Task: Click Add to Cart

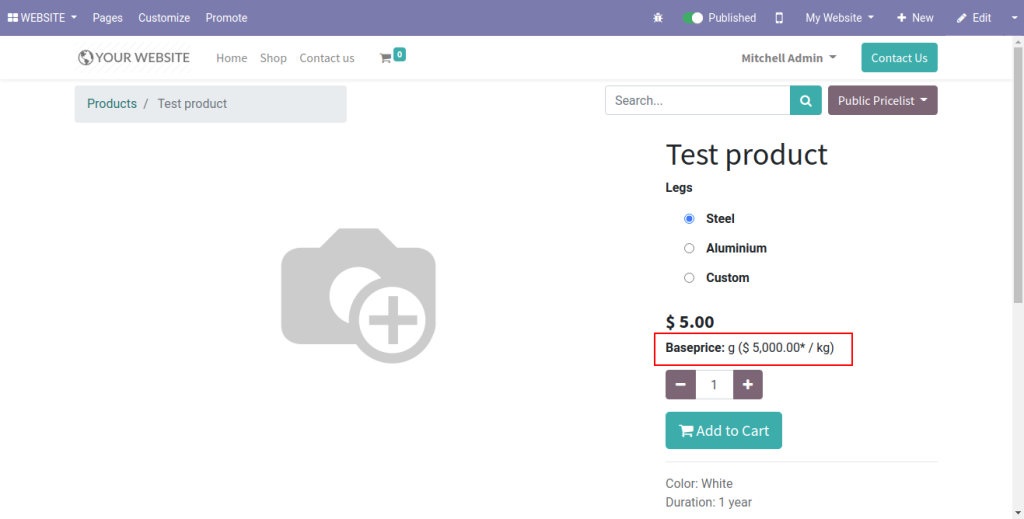Action: 724,430
